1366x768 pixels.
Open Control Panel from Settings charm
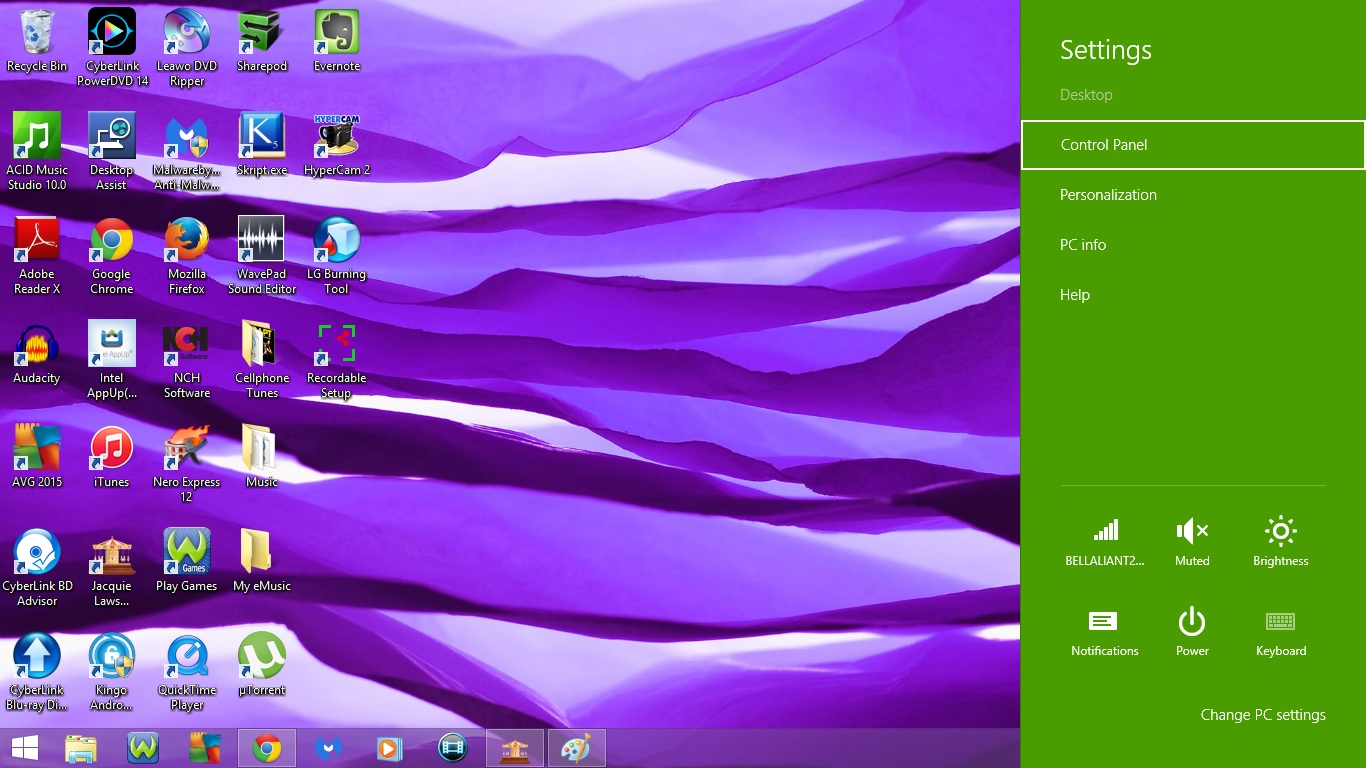coord(1193,145)
